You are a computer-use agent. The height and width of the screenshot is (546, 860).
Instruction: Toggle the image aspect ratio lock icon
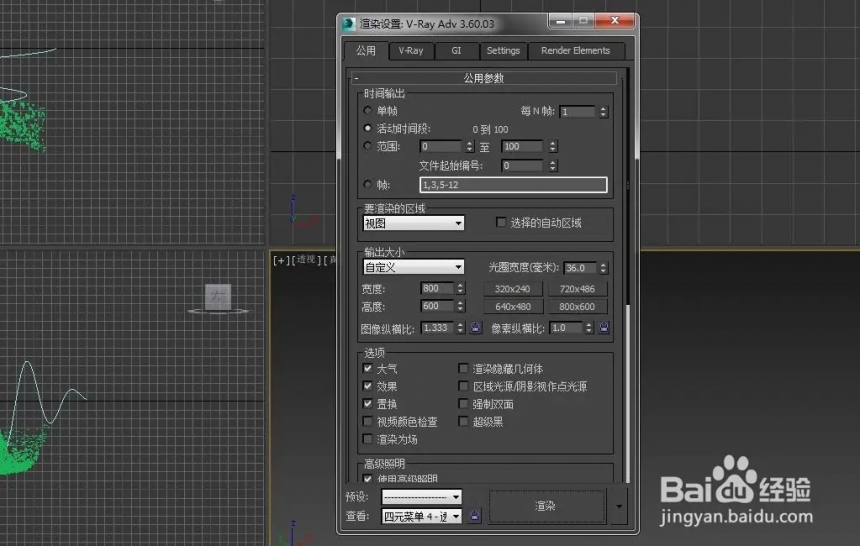pos(476,328)
